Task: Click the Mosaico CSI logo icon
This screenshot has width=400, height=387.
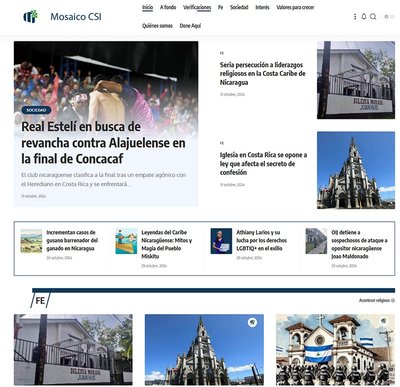Action: coord(30,16)
